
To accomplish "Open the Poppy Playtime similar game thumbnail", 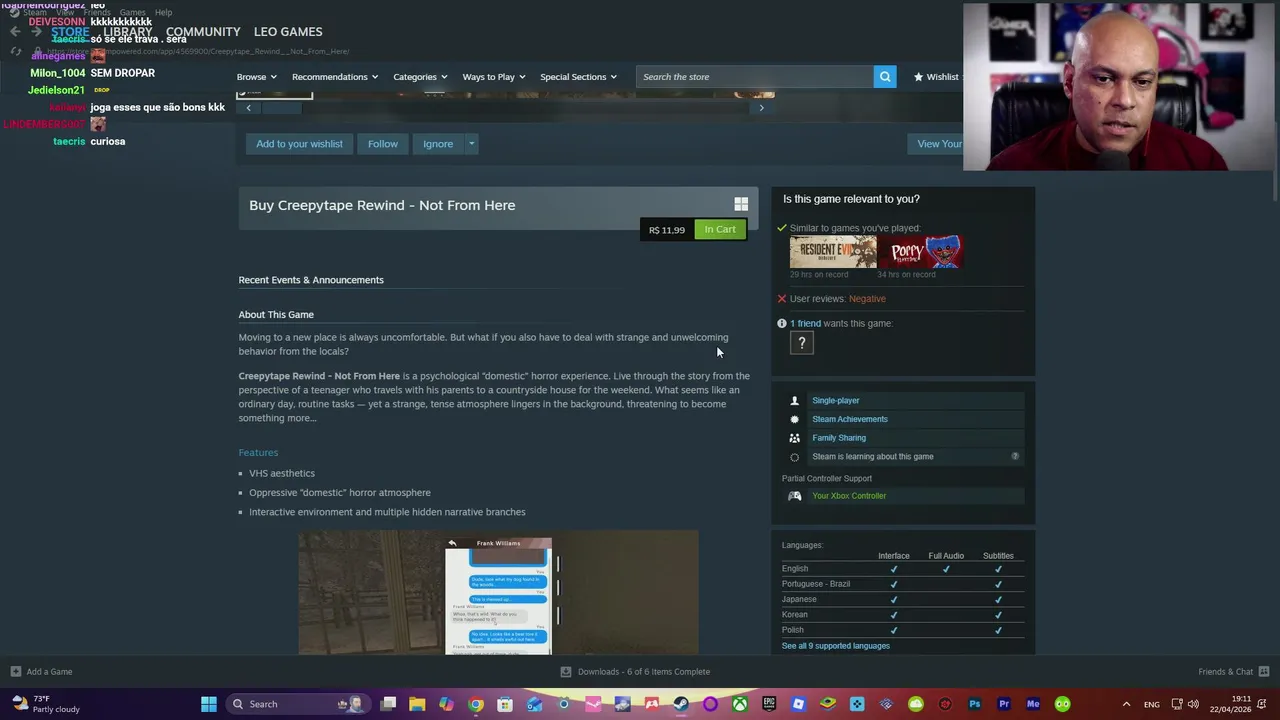I will coord(921,252).
